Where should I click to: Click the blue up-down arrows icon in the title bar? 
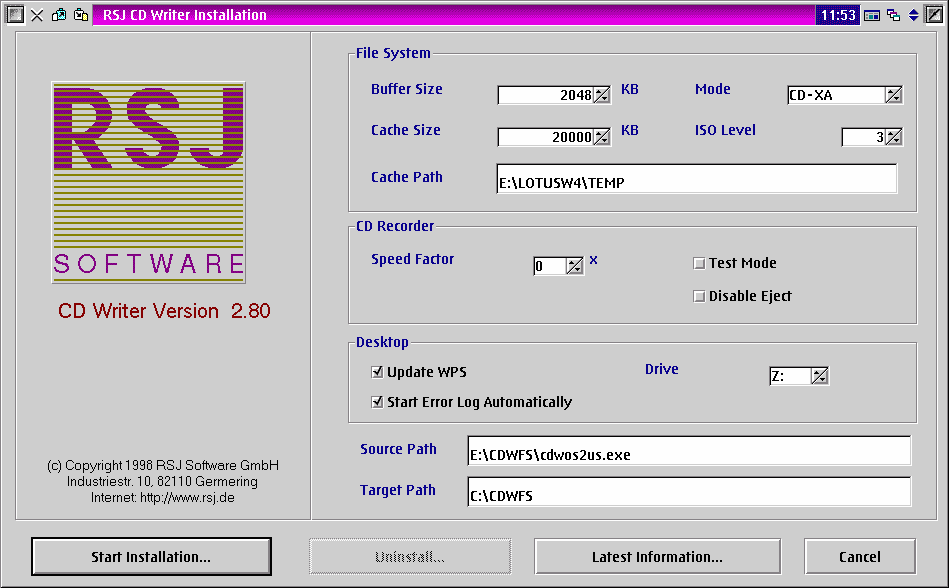pyautogui.click(x=914, y=15)
